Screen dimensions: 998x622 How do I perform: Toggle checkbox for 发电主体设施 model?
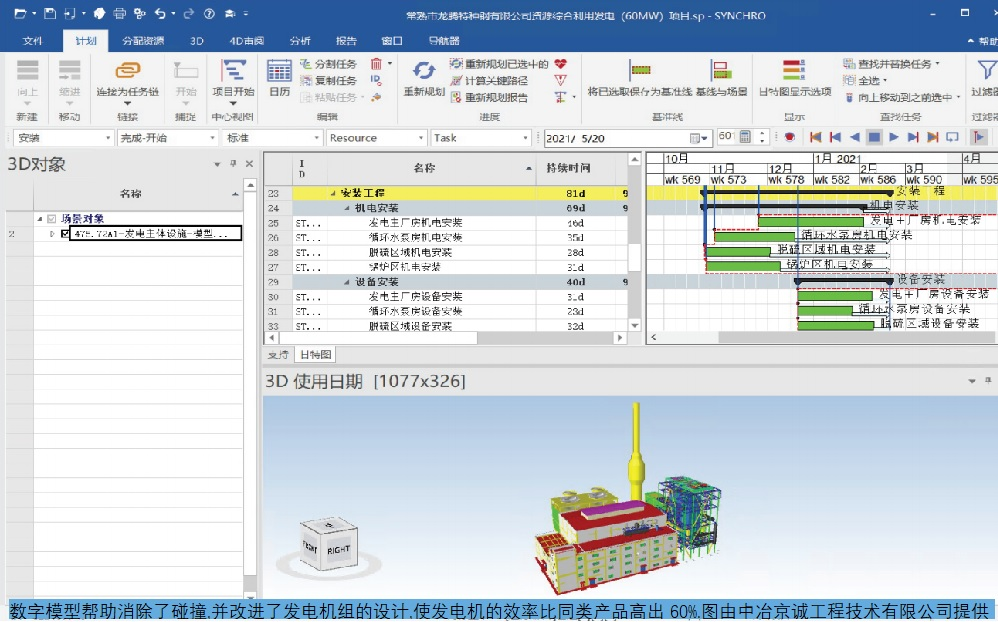click(x=65, y=234)
